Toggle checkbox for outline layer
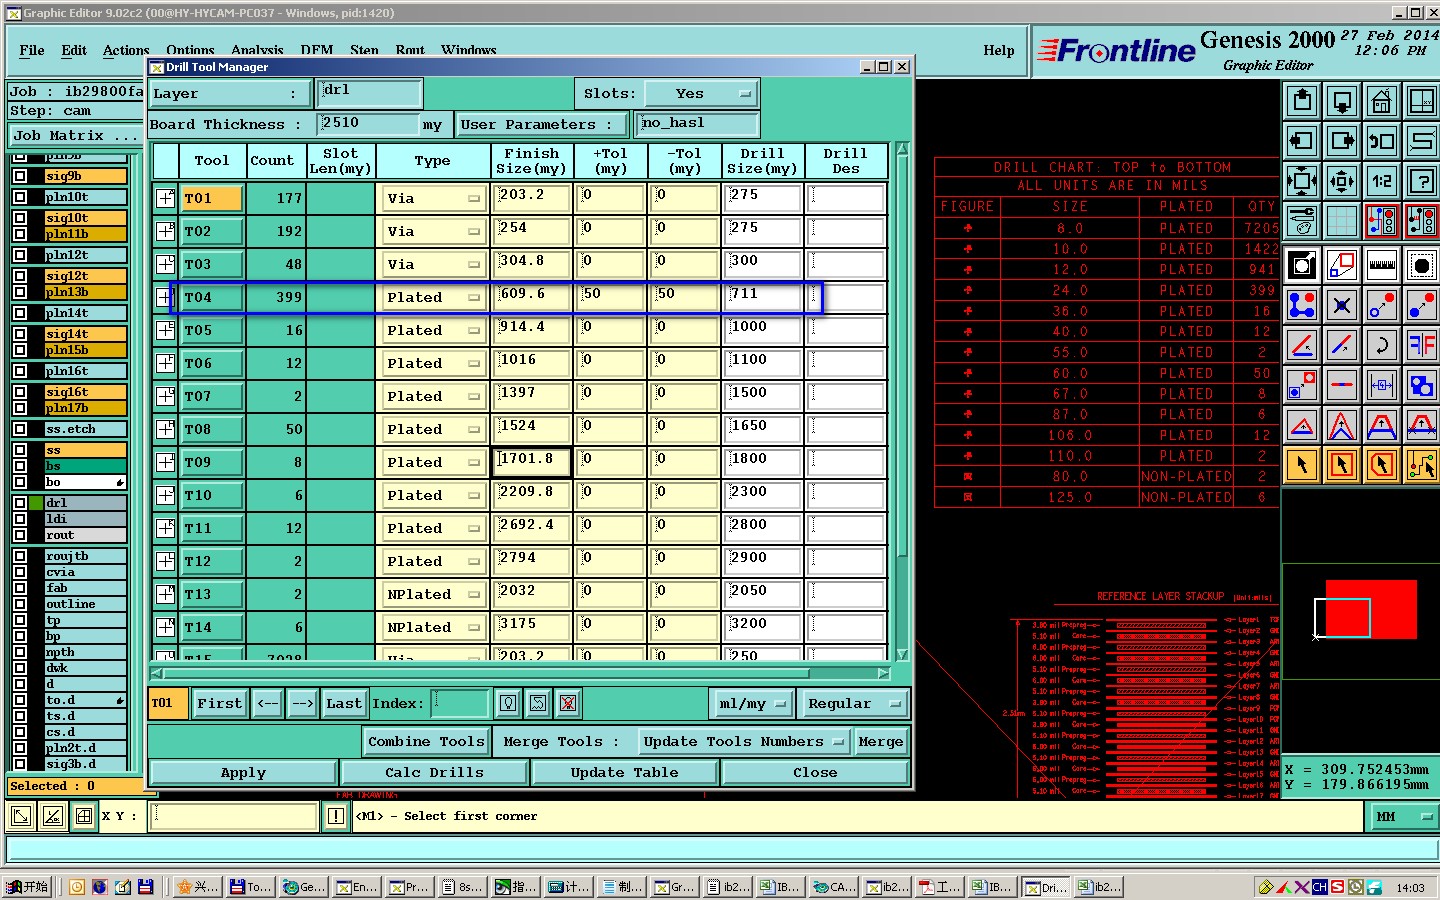The width and height of the screenshot is (1440, 900). click(x=20, y=604)
